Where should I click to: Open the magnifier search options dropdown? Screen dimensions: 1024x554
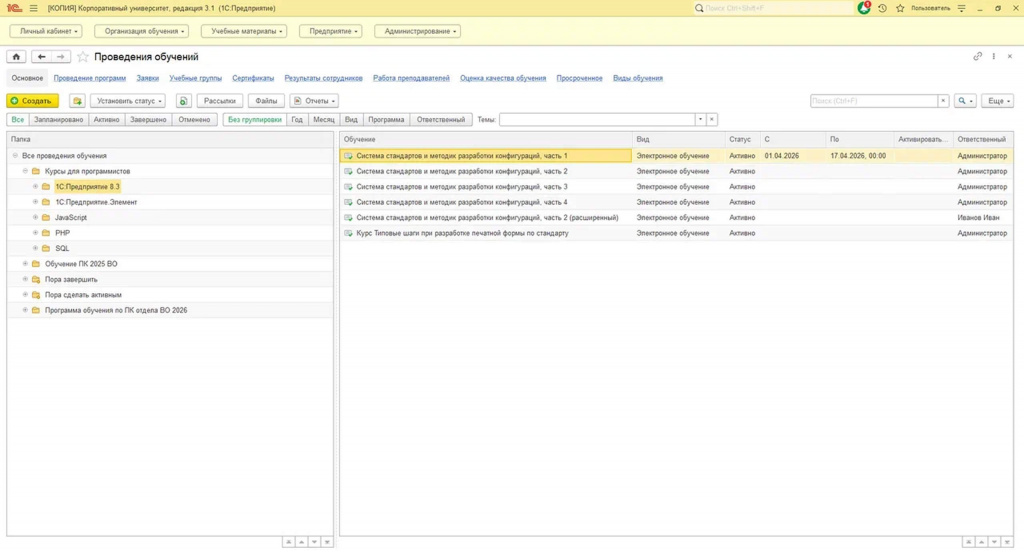tap(965, 101)
